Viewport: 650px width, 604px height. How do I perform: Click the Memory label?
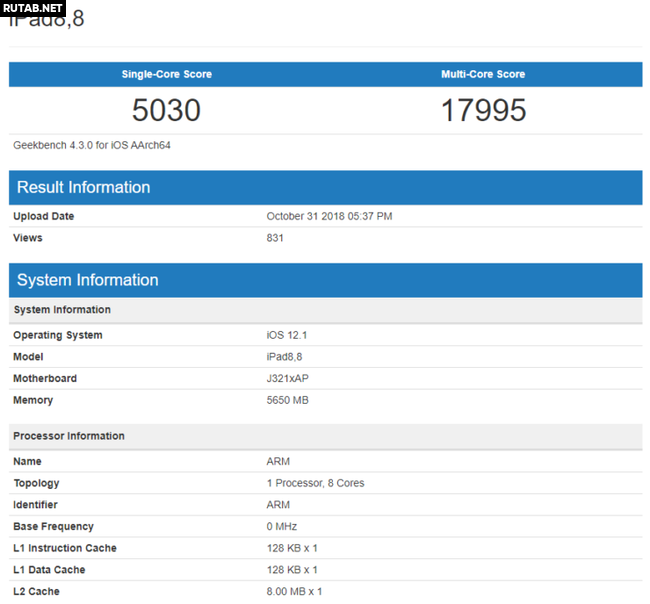pyautogui.click(x=33, y=400)
